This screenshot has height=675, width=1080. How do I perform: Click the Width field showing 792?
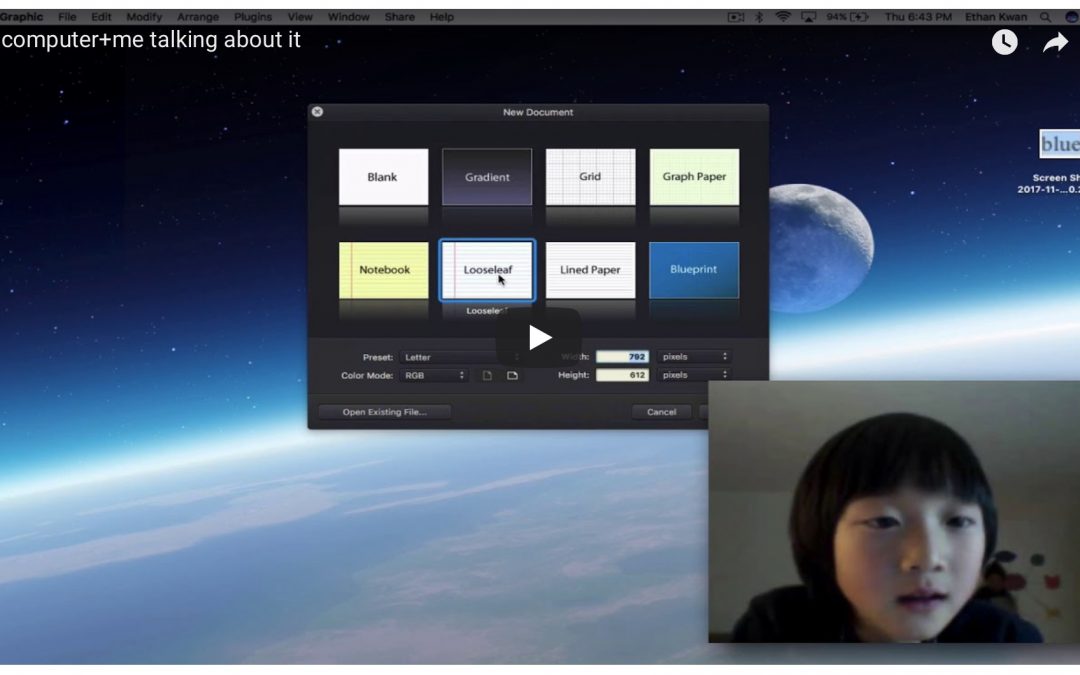coord(622,357)
